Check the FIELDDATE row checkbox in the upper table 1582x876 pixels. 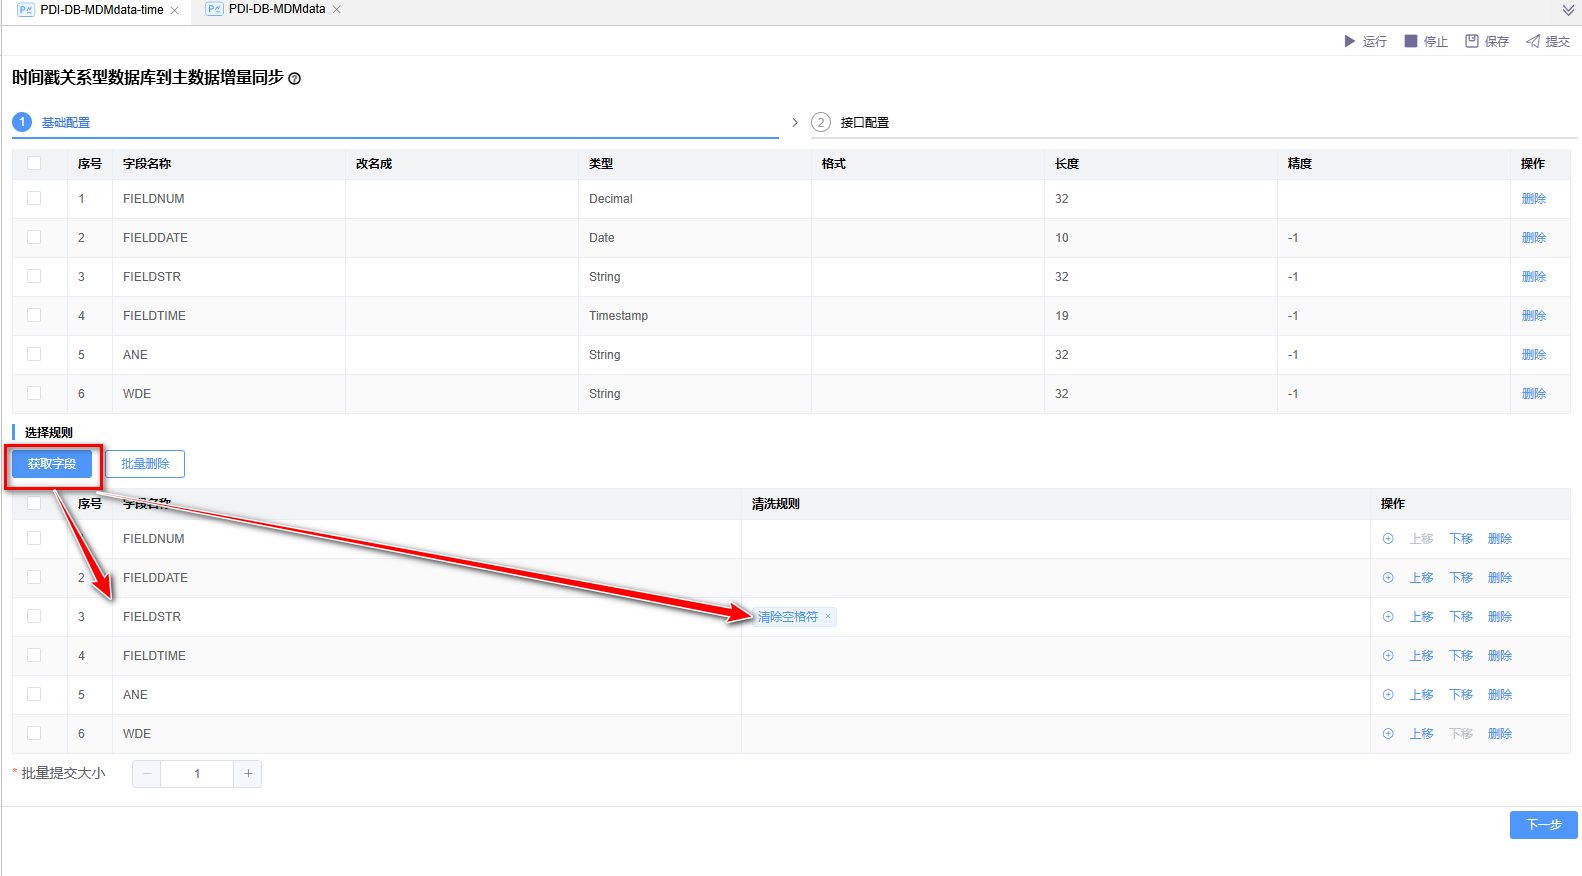pos(34,237)
